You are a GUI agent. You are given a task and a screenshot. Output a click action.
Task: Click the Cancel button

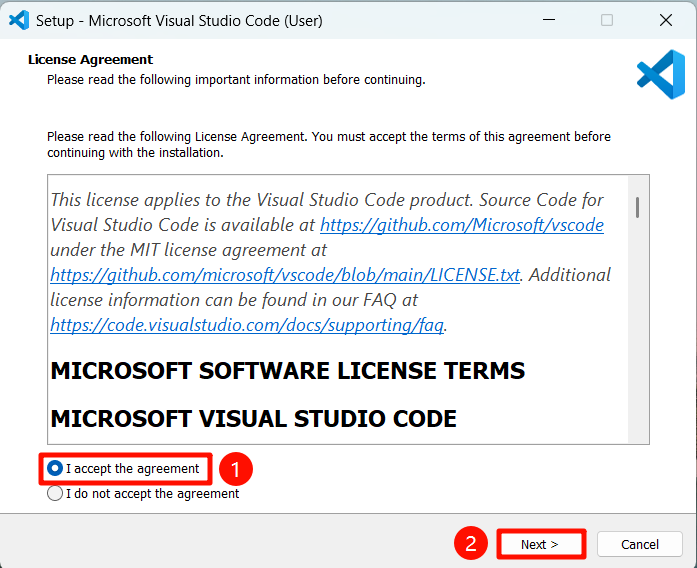coord(640,544)
